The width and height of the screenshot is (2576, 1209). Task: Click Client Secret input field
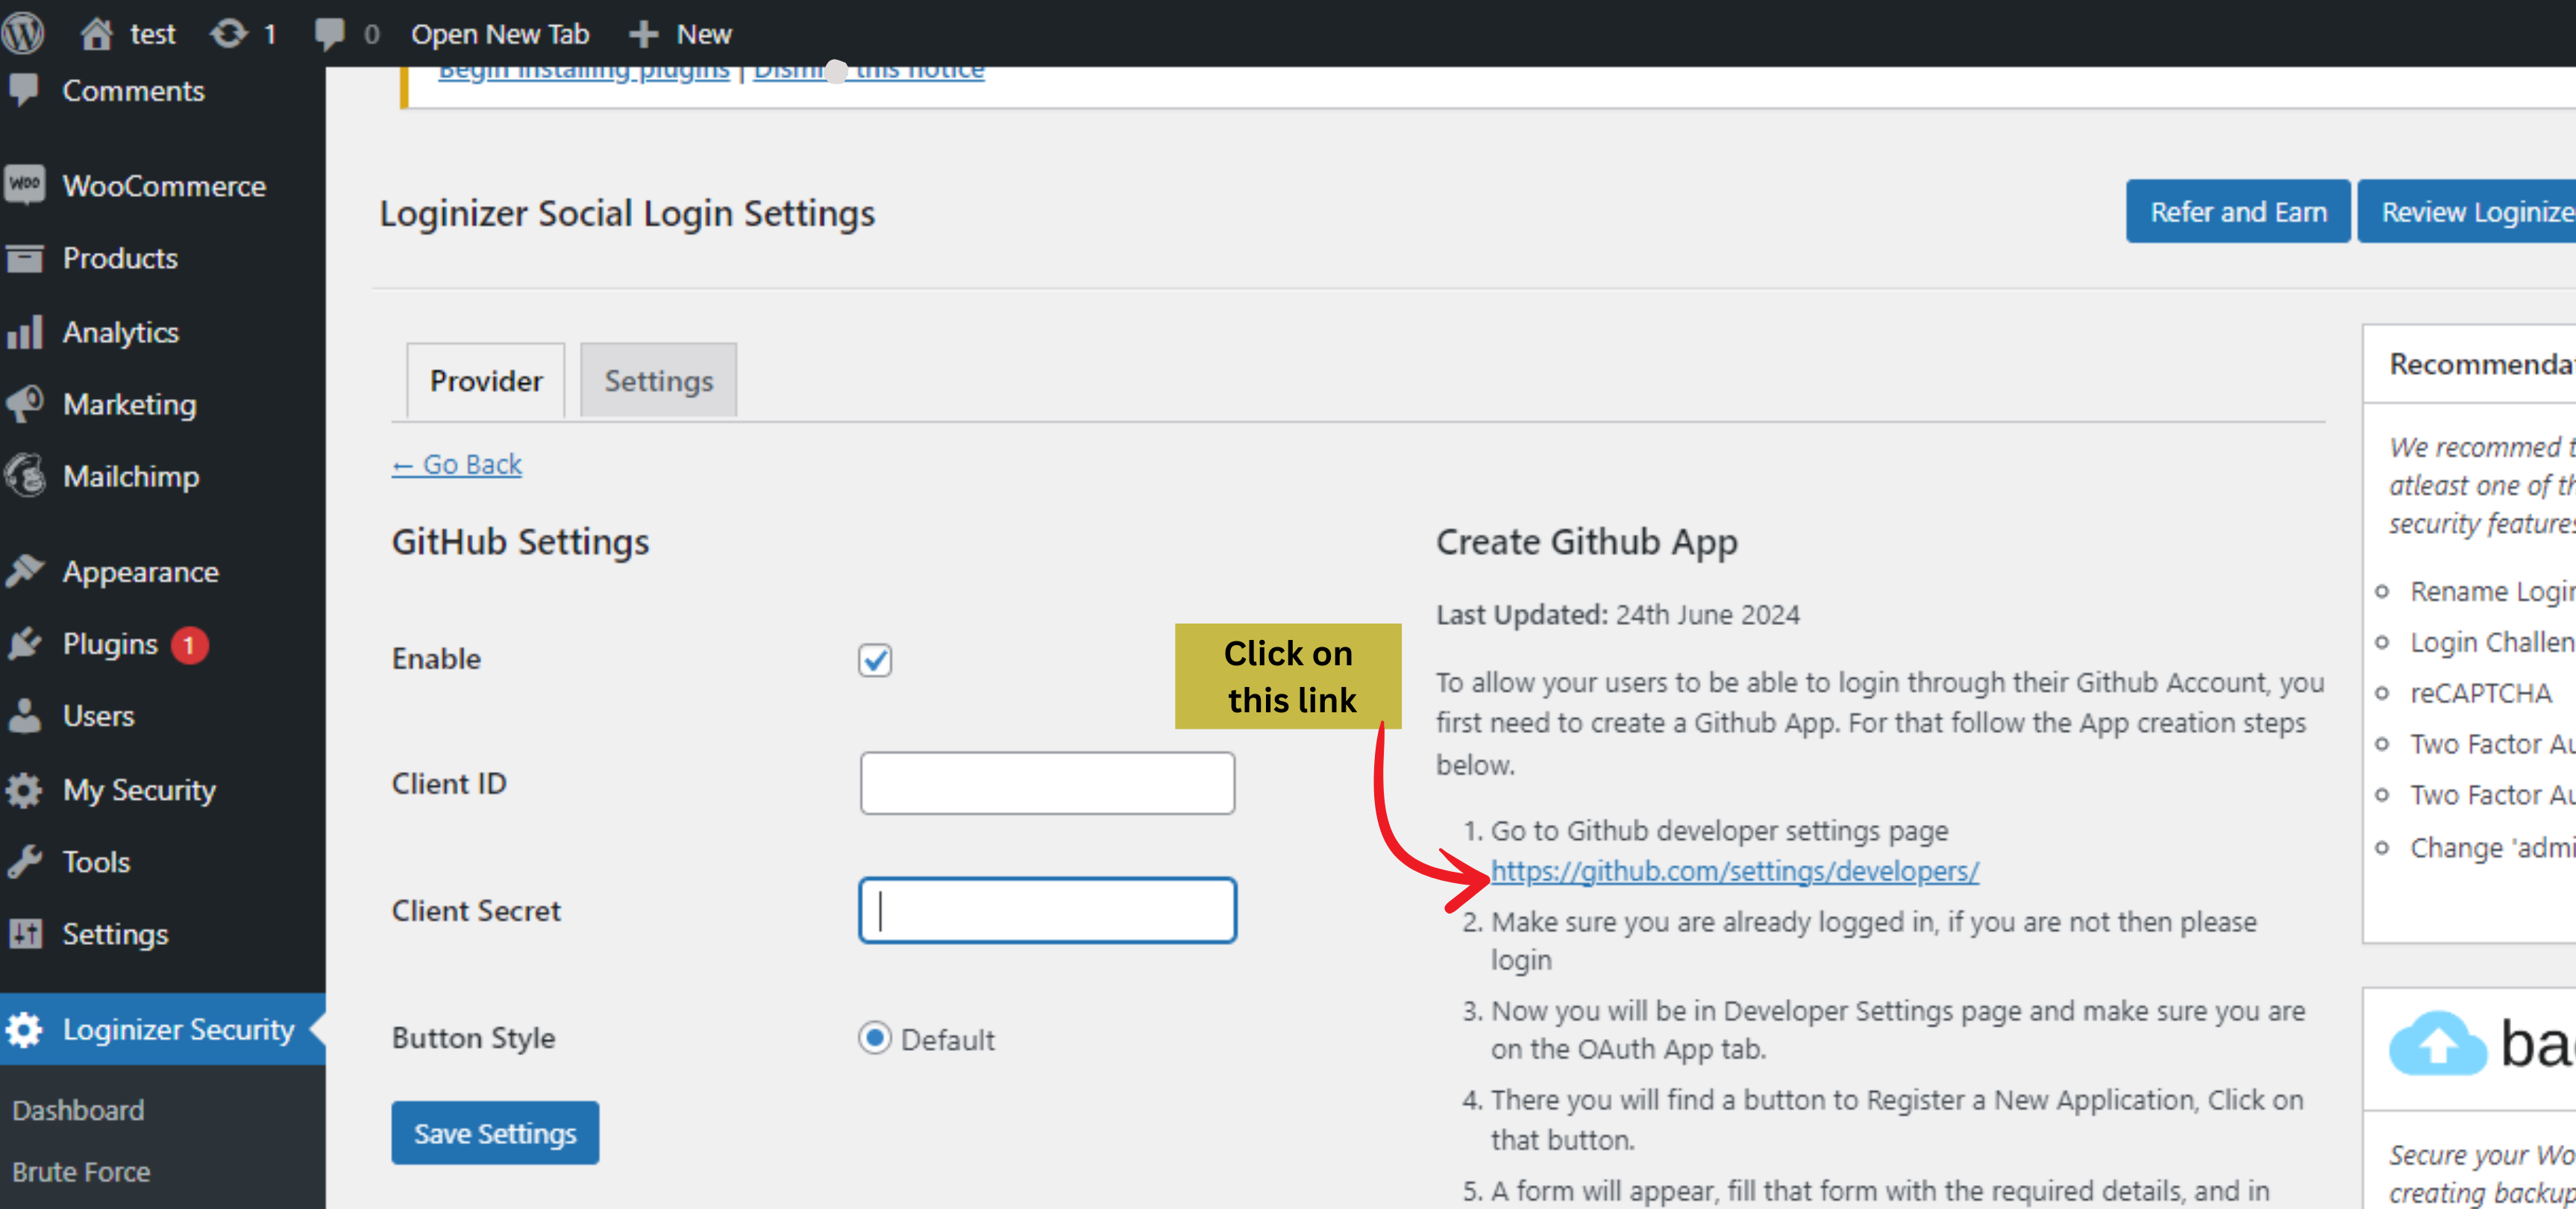click(1048, 910)
